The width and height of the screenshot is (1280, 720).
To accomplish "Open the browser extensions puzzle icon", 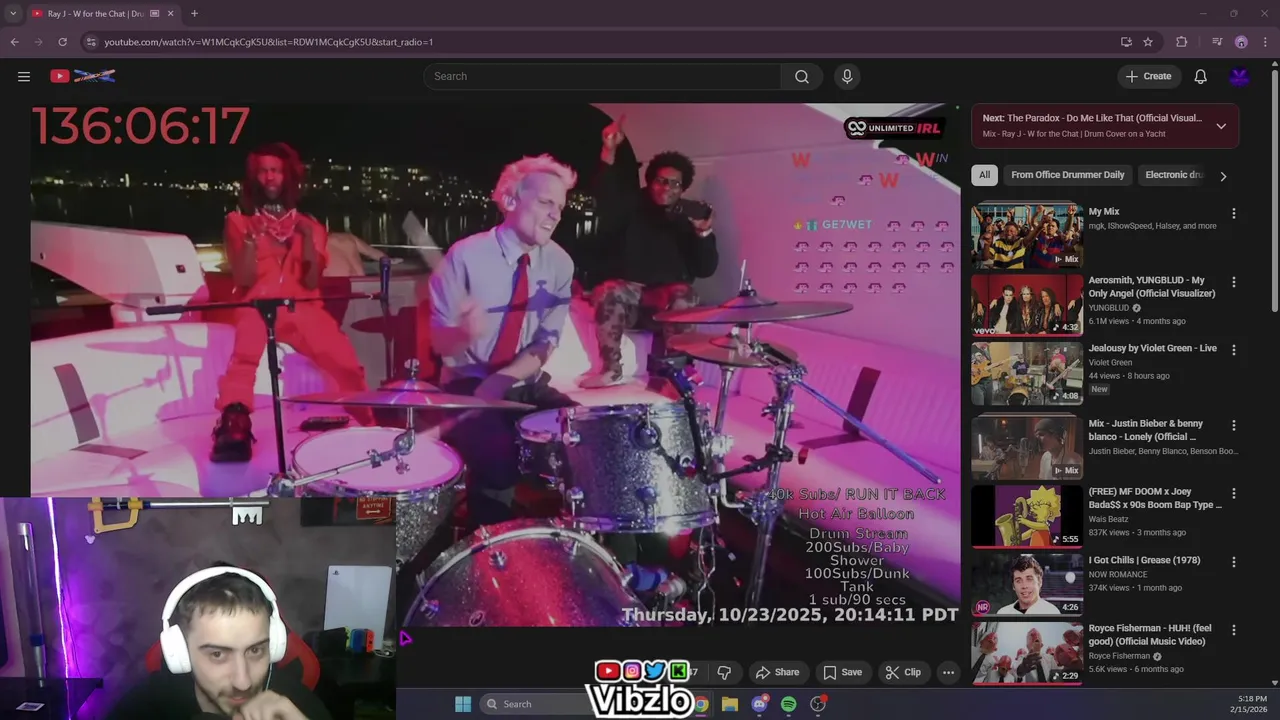I will pos(1181,42).
